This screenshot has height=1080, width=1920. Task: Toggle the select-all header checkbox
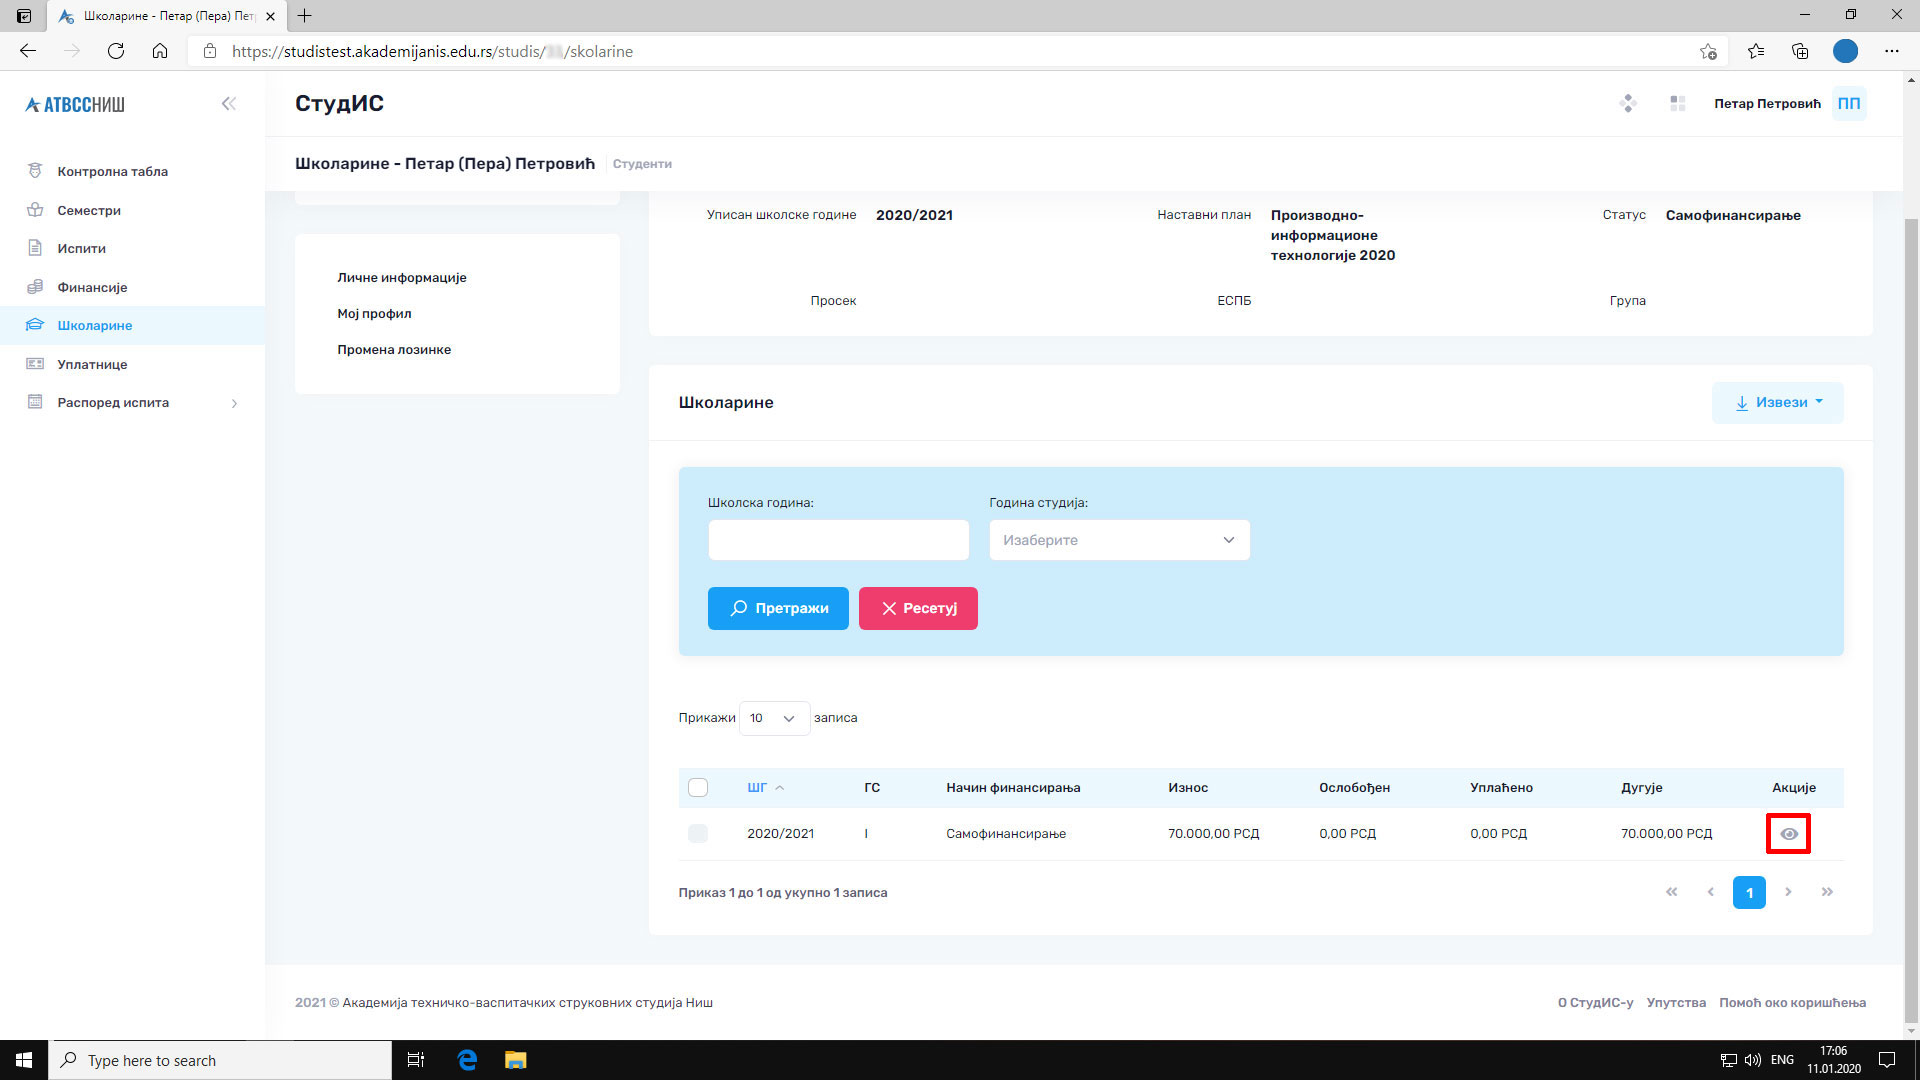(x=698, y=788)
